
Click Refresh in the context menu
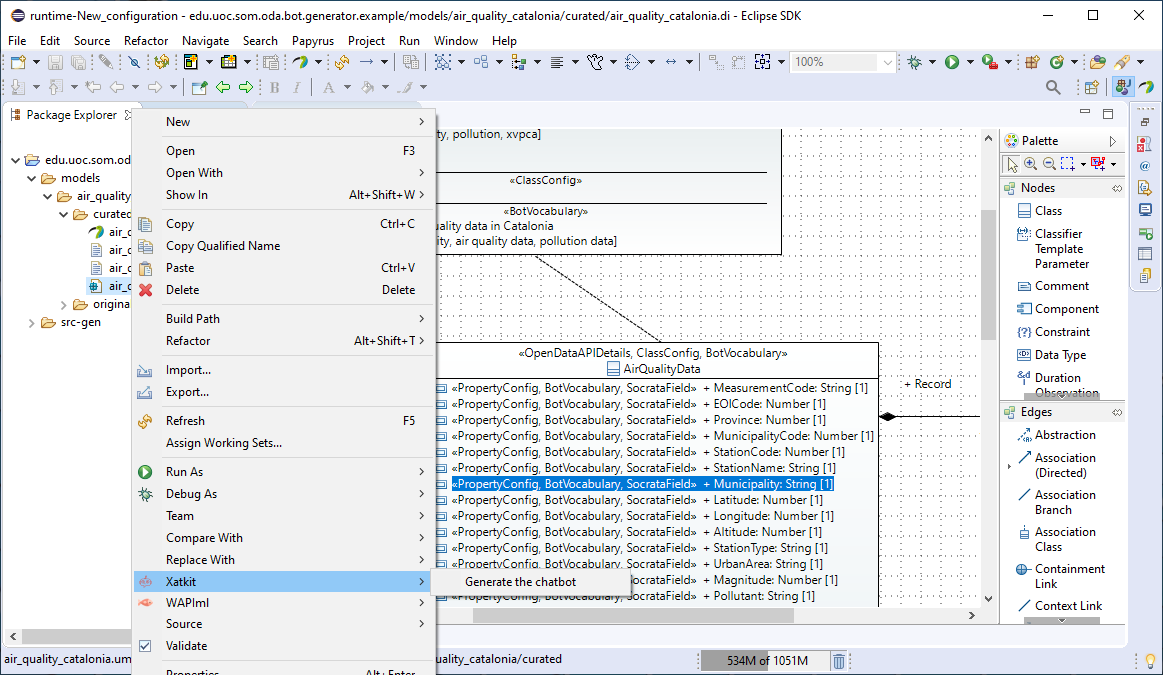click(x=185, y=421)
